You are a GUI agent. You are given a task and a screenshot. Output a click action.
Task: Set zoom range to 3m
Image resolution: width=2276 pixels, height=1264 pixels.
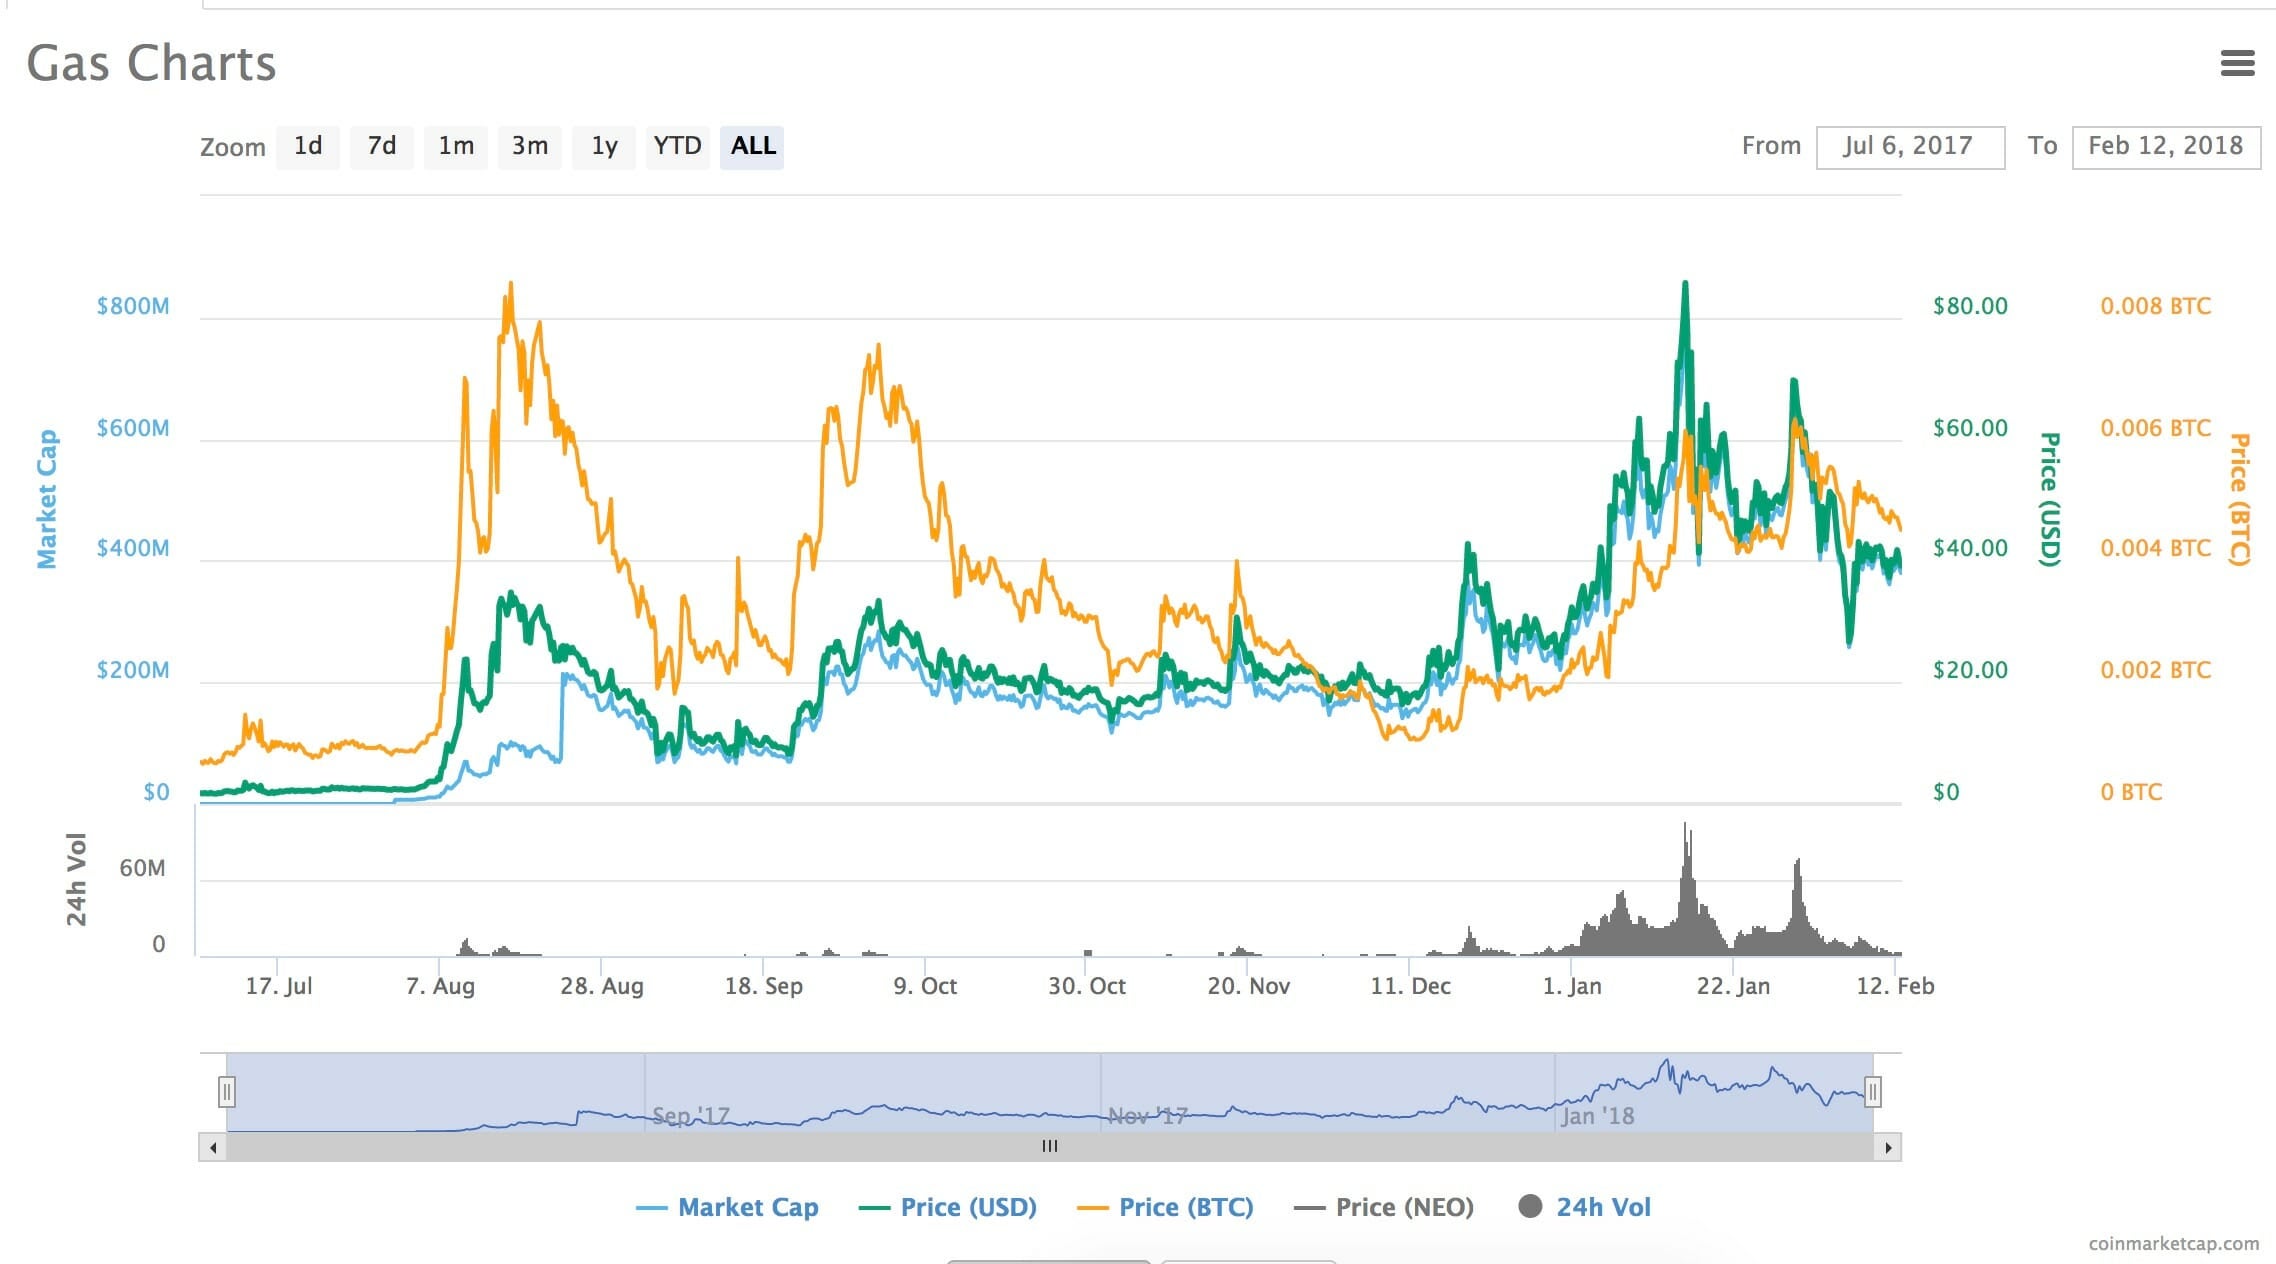click(x=530, y=146)
